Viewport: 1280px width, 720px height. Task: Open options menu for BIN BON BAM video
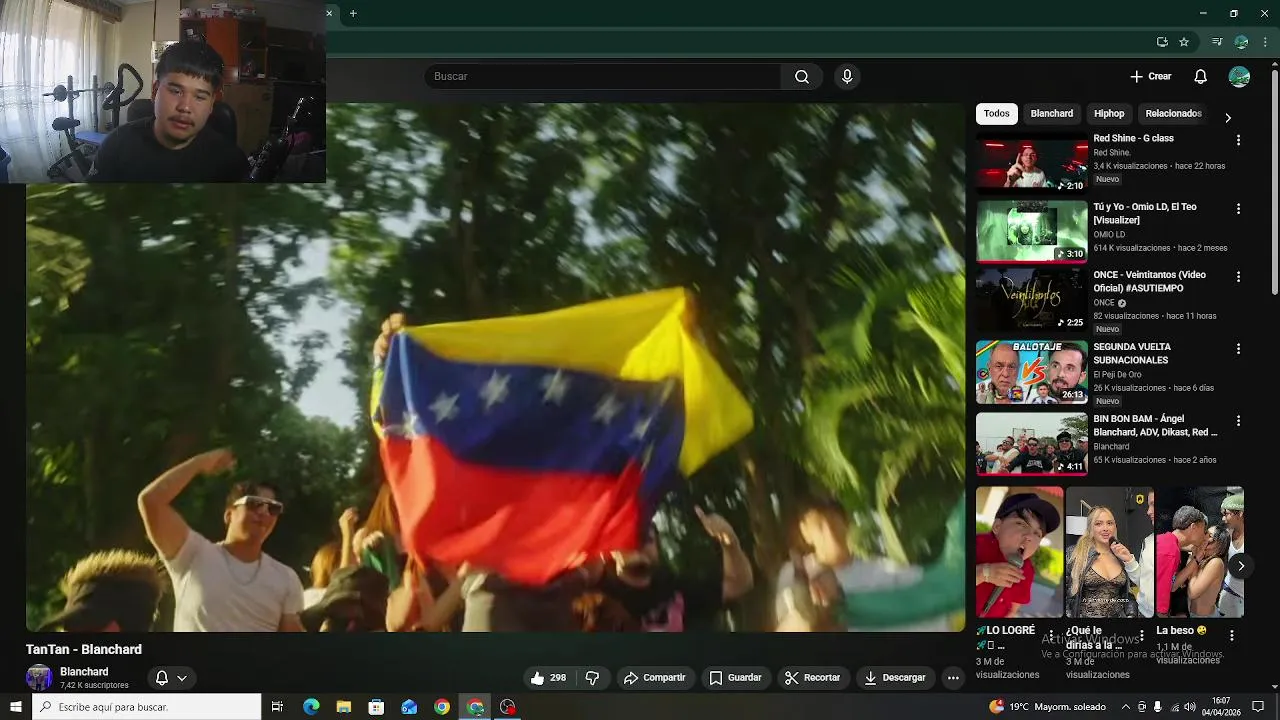click(1238, 421)
